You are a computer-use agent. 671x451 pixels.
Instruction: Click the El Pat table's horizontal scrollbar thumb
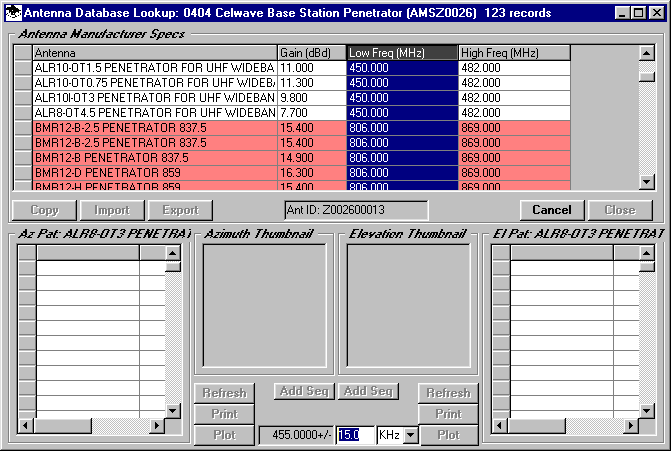coord(536,426)
